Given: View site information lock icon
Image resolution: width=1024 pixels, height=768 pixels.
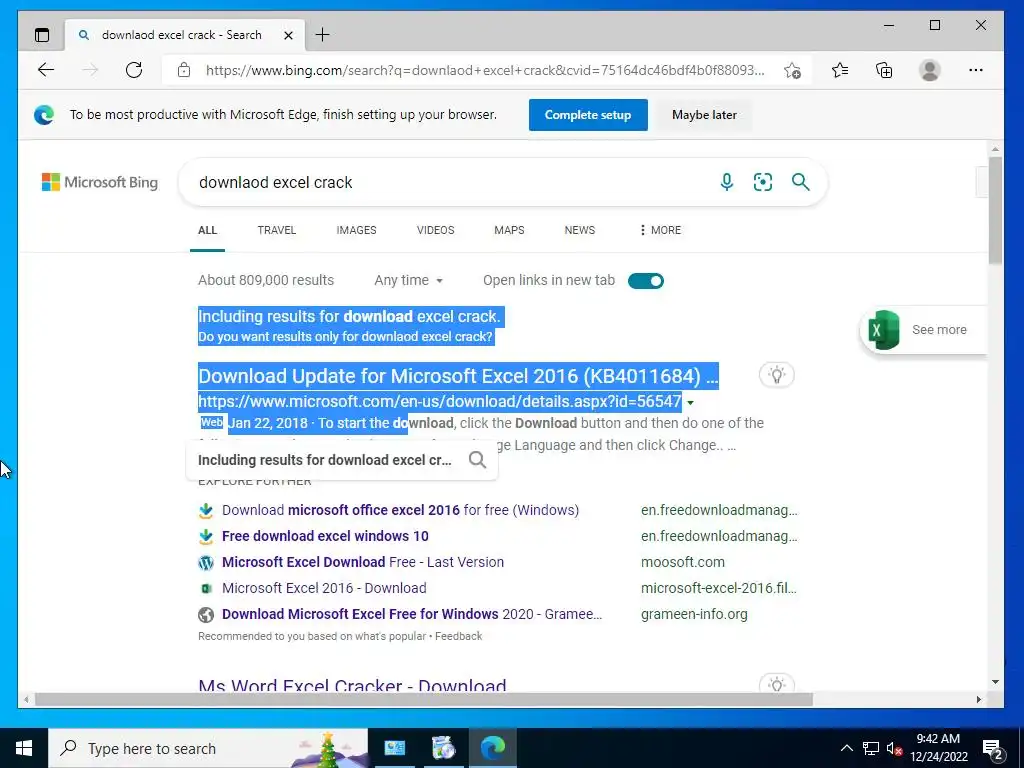Looking at the screenshot, I should [x=184, y=70].
